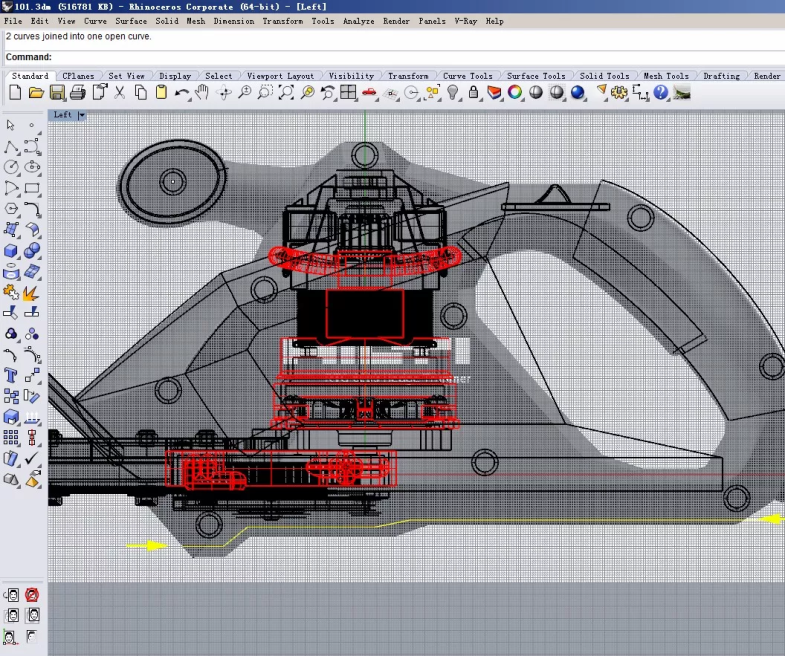Switch to the Drafting toolbar tab
Screen dimensions: 785x656
[x=721, y=76]
